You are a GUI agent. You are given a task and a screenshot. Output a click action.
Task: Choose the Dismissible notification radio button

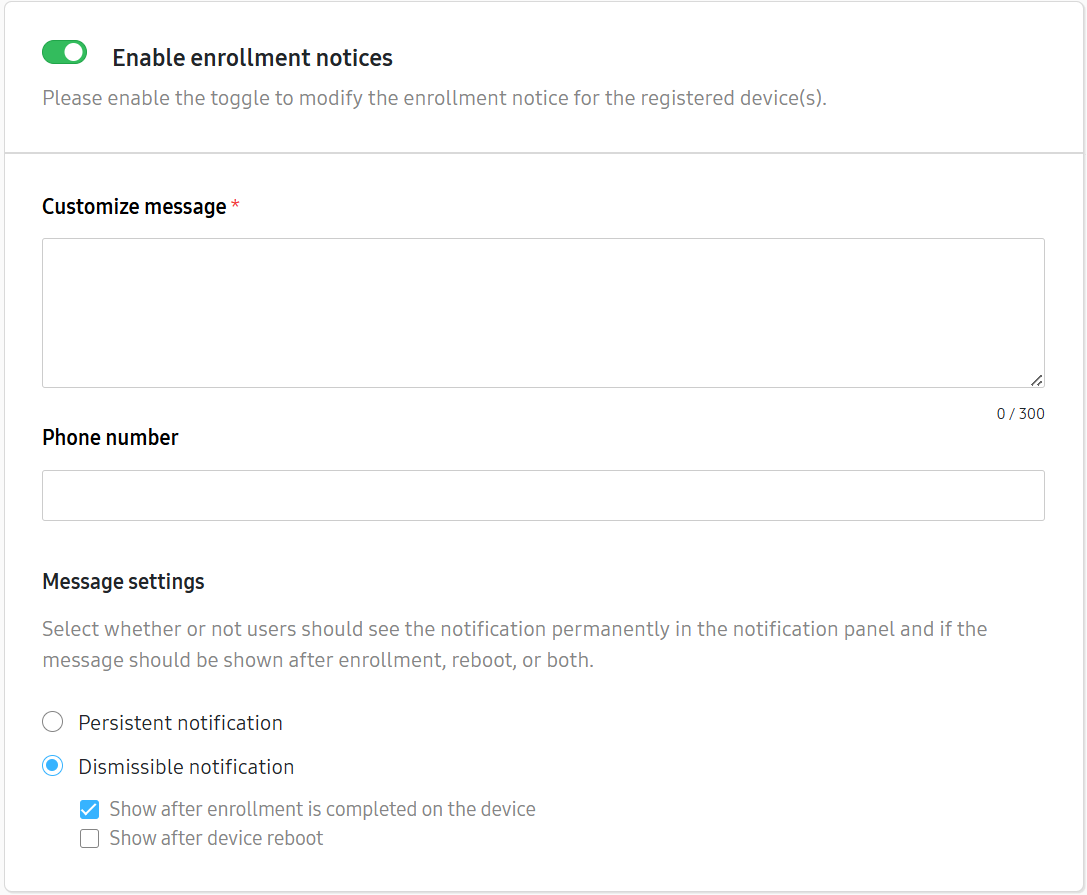53,766
